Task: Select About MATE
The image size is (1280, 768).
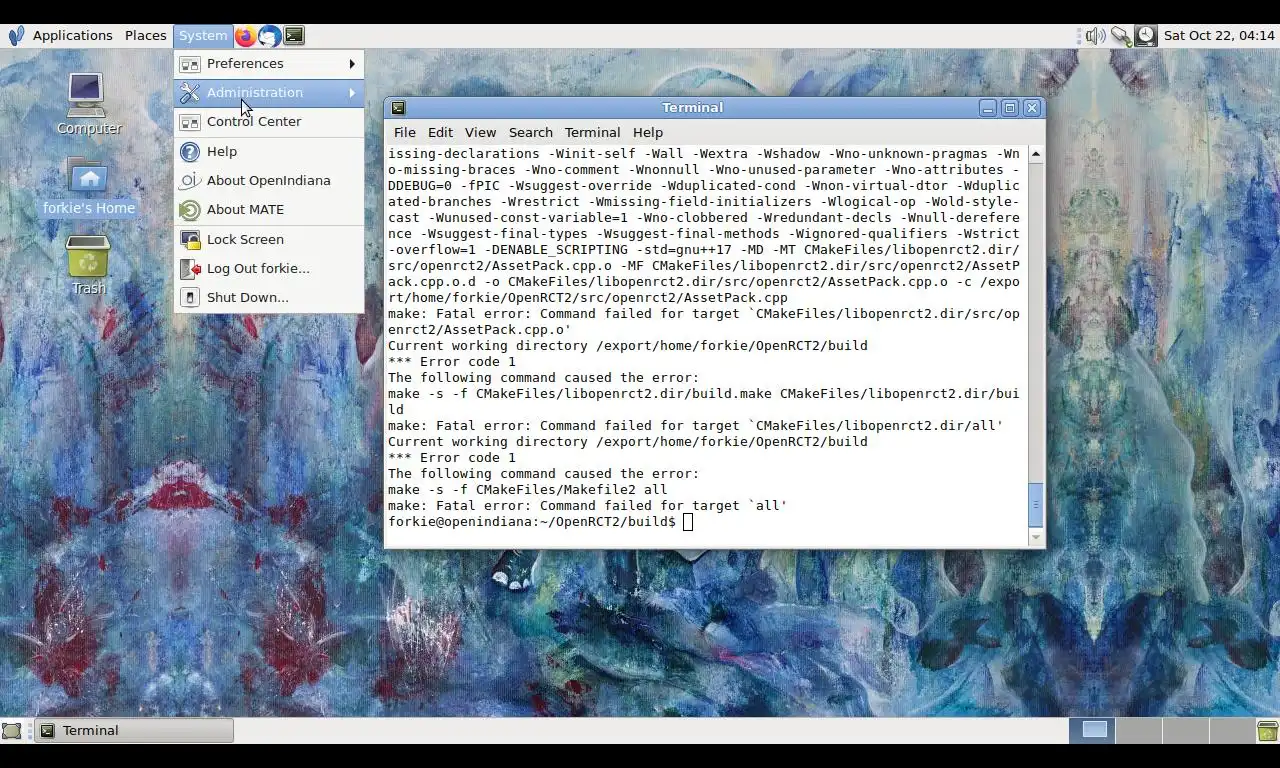Action: [x=268, y=210]
